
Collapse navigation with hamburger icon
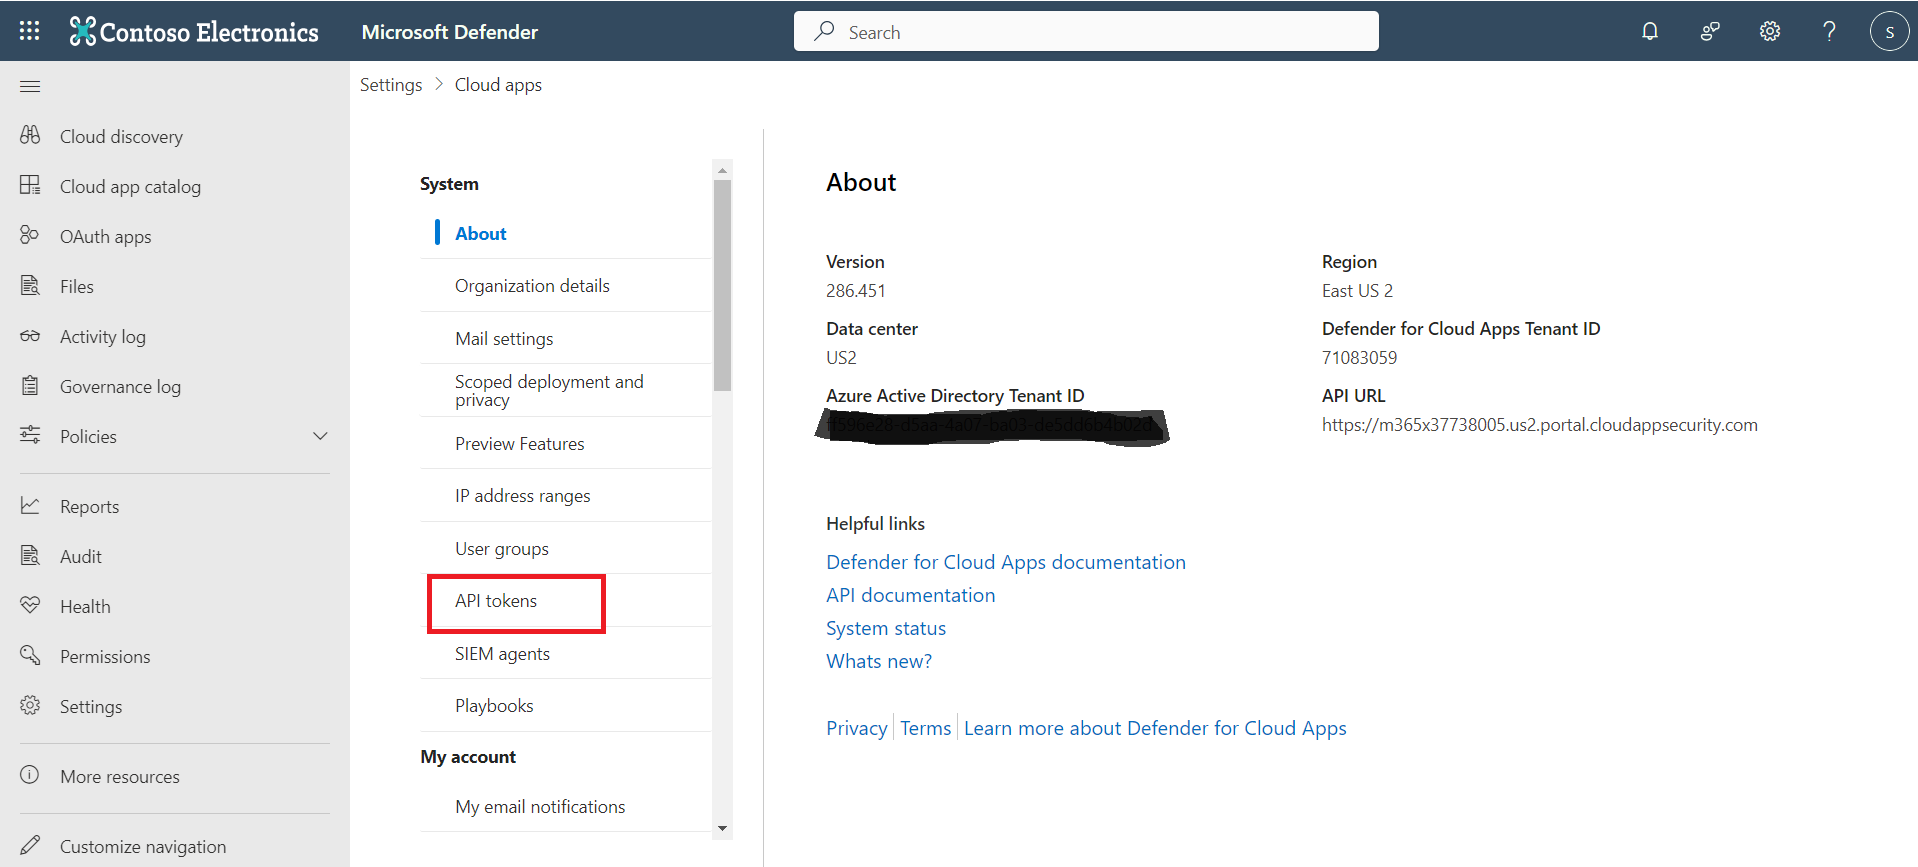coord(30,86)
